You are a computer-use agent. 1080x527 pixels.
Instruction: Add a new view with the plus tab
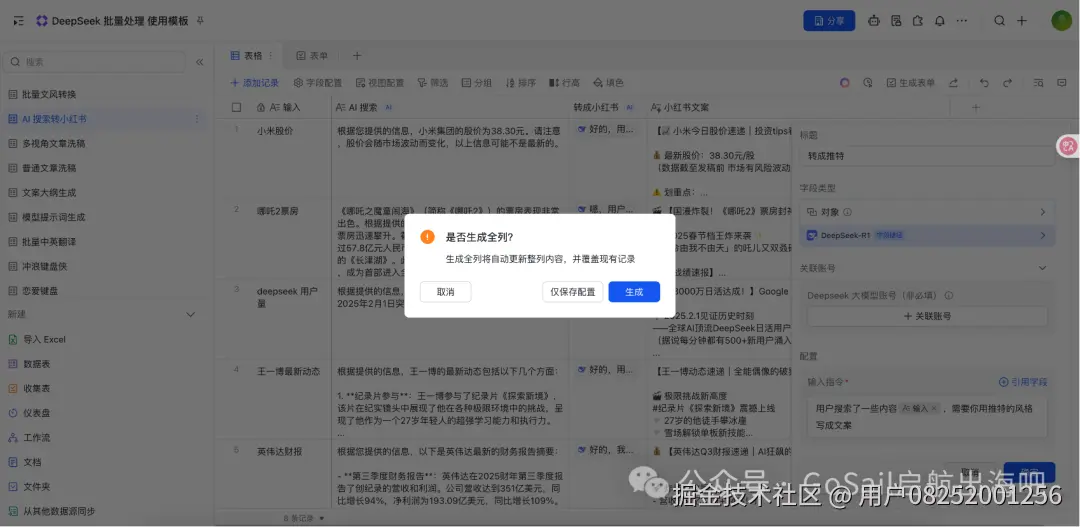tap(357, 56)
